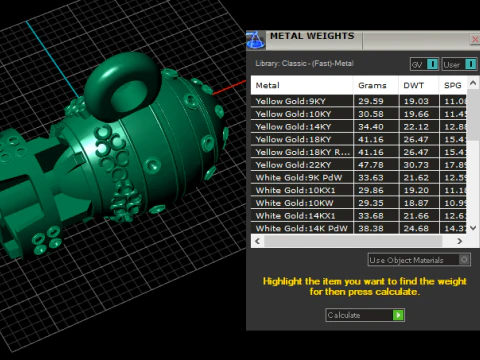Click the Calculate button

pyautogui.click(x=365, y=315)
